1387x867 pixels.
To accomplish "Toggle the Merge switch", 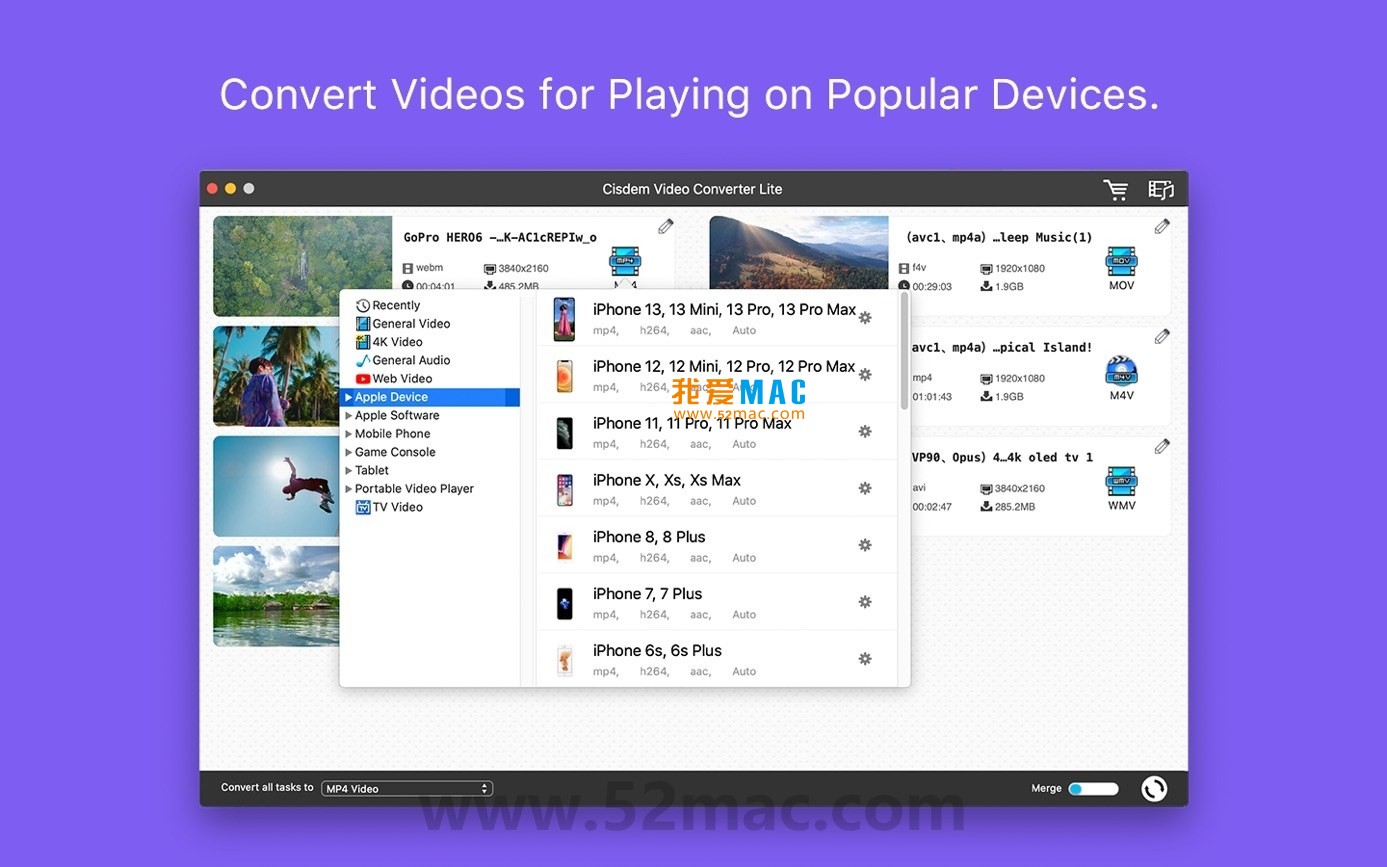I will [x=1093, y=788].
